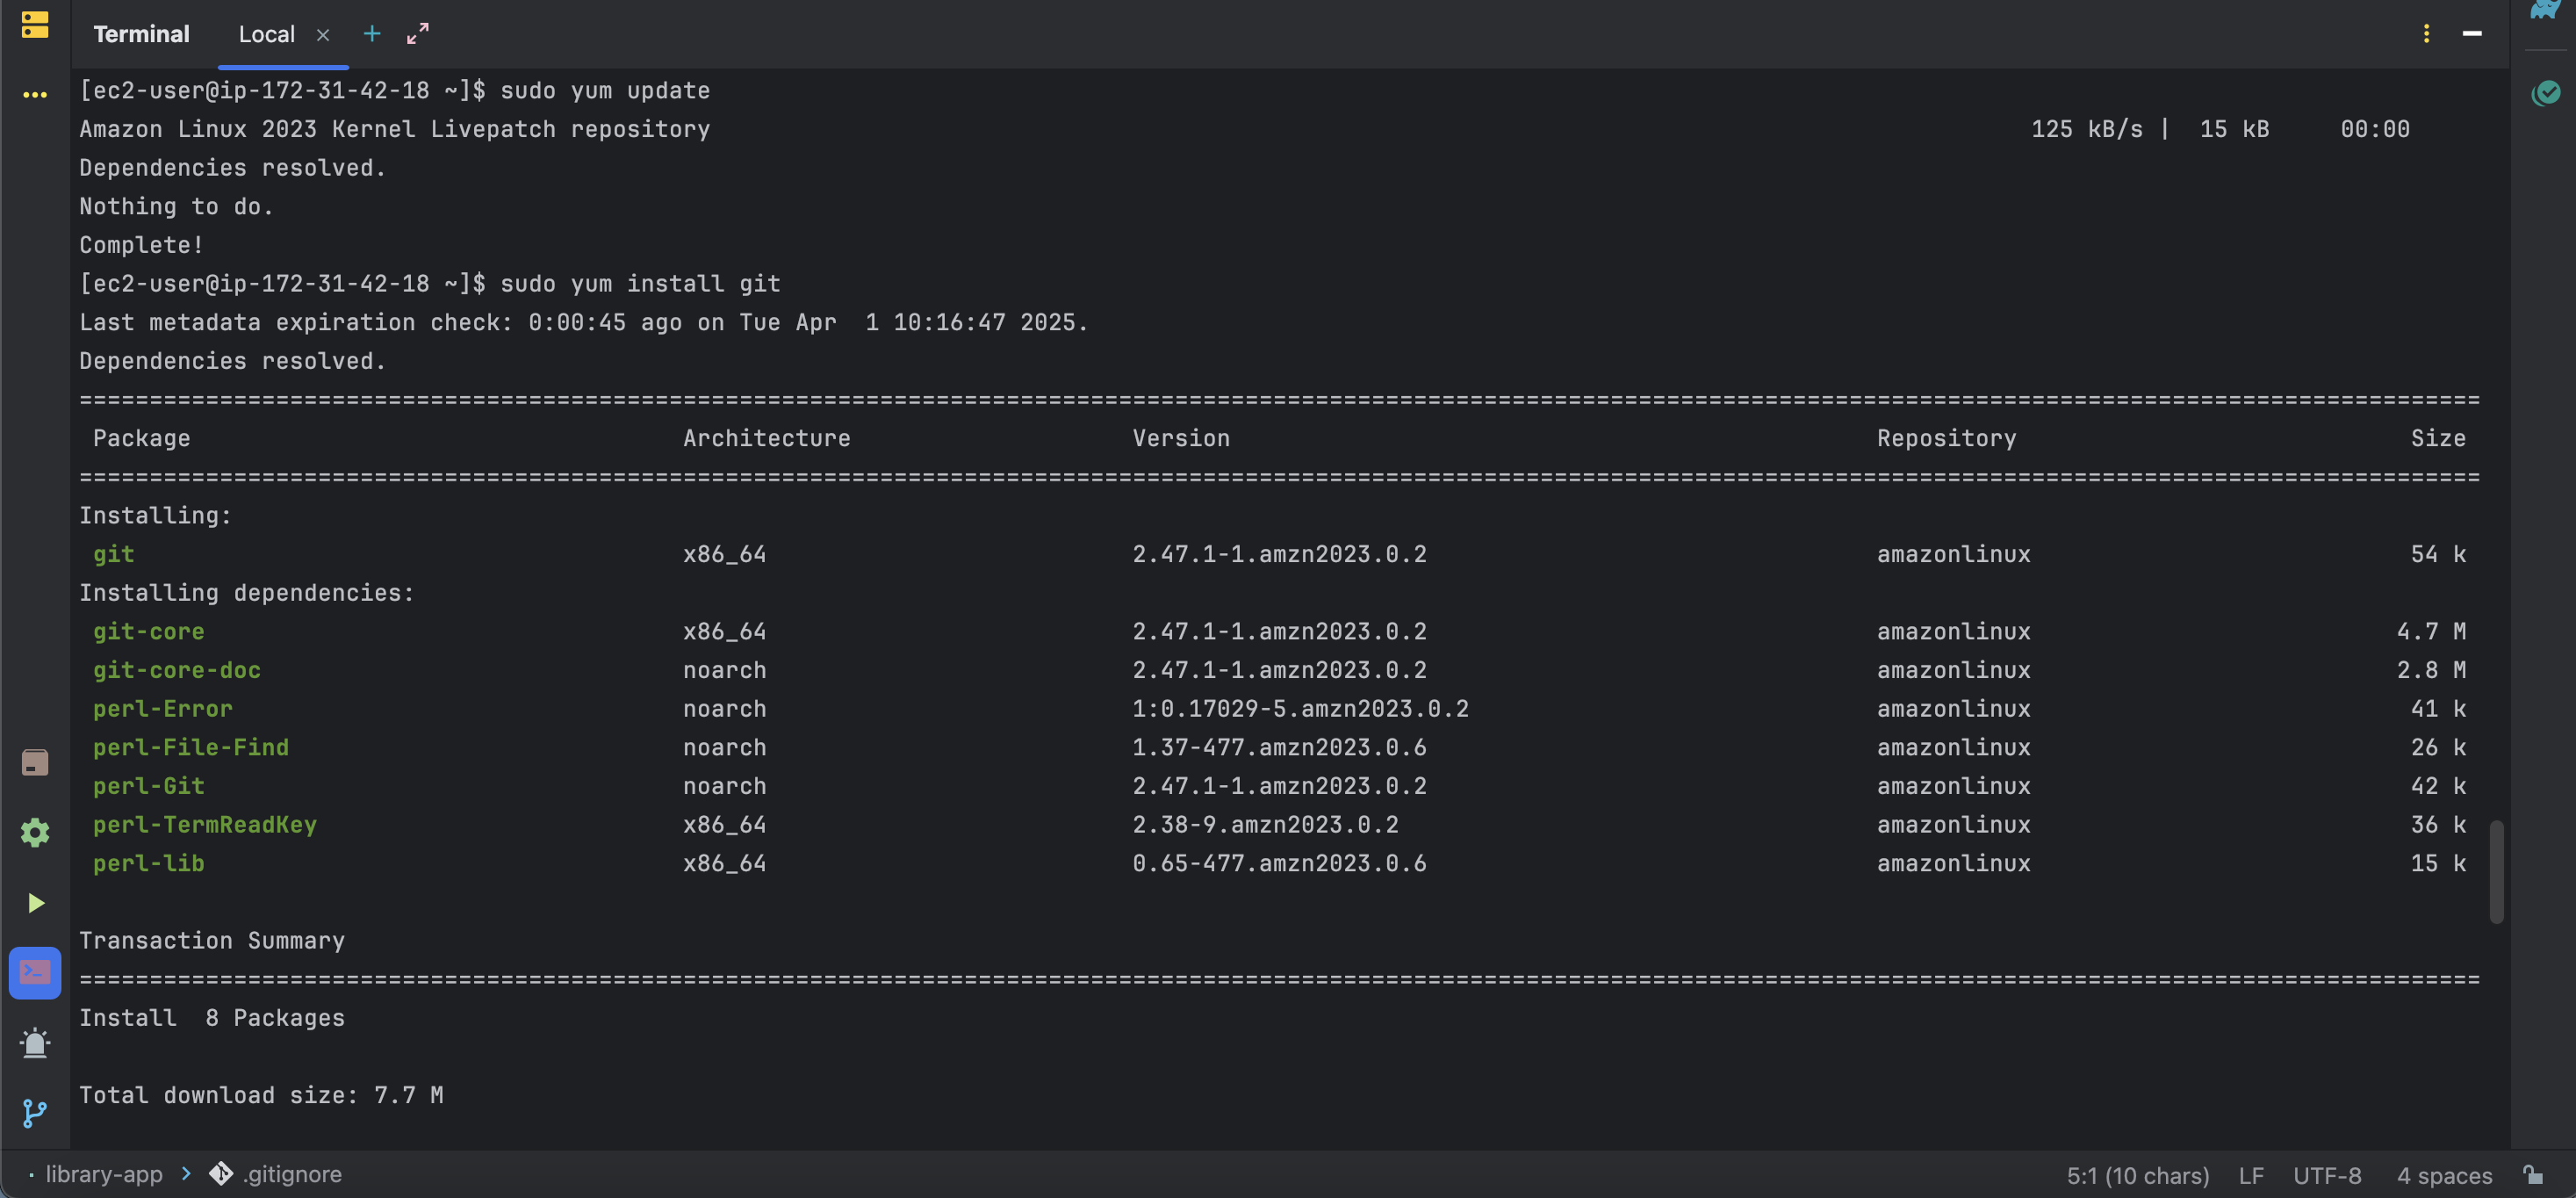Open the Run tool window
The height and width of the screenshot is (1198, 2576).
pyautogui.click(x=35, y=903)
